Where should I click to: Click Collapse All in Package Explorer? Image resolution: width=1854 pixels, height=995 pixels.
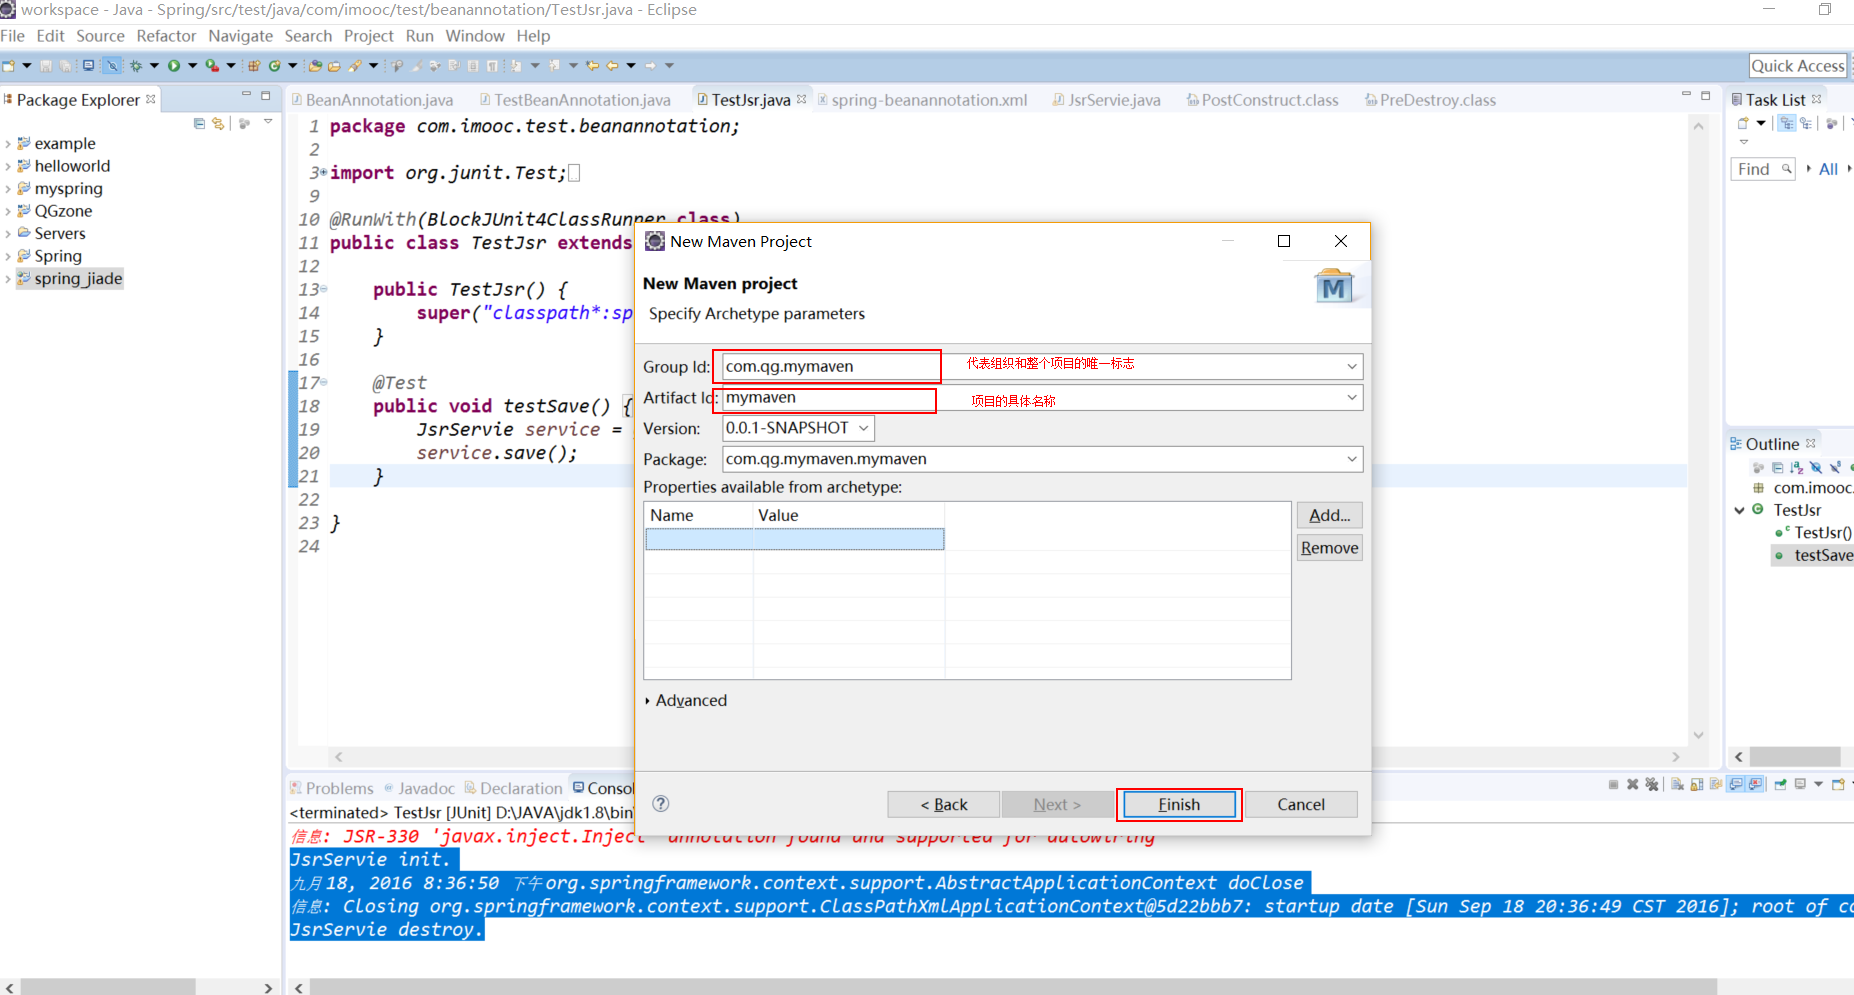[199, 123]
